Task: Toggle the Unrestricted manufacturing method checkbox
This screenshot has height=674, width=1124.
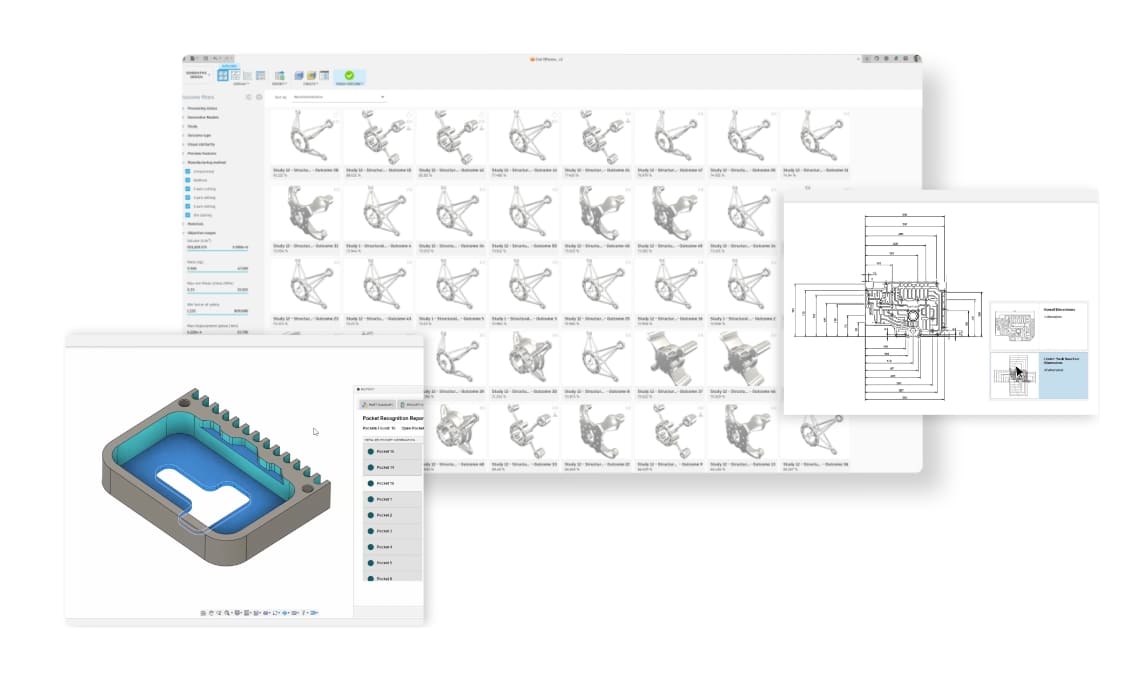Action: (x=187, y=172)
